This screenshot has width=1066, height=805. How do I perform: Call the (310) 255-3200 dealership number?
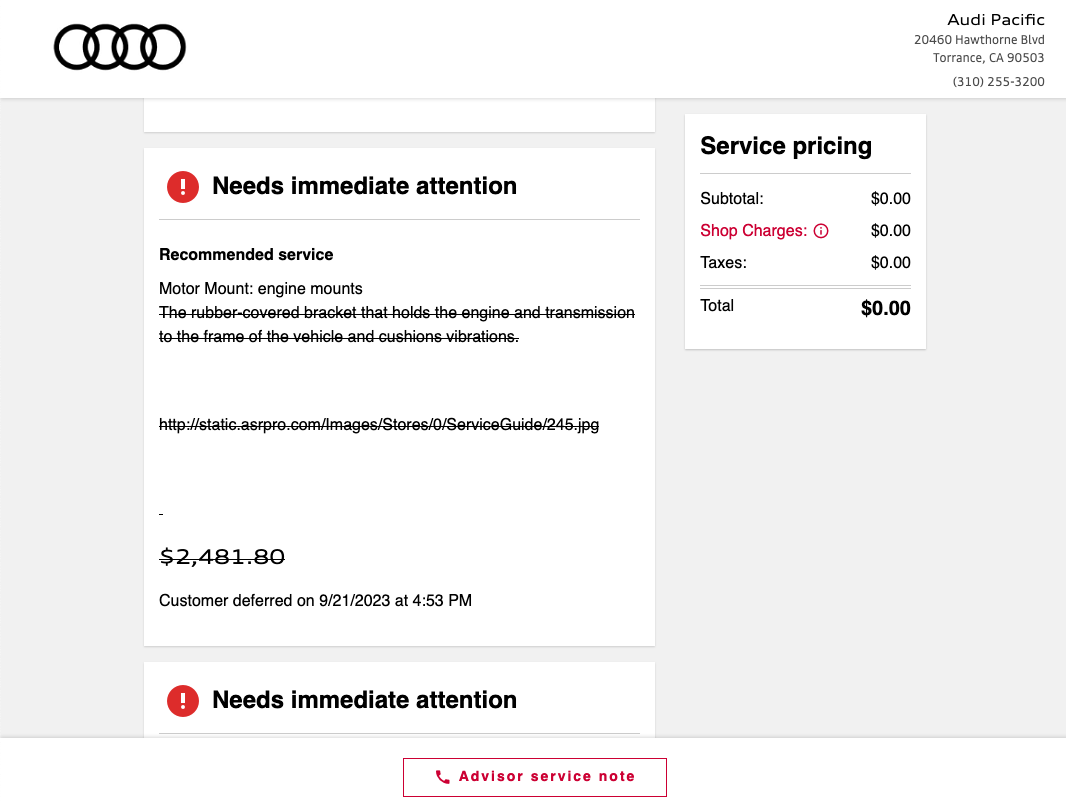(x=997, y=81)
